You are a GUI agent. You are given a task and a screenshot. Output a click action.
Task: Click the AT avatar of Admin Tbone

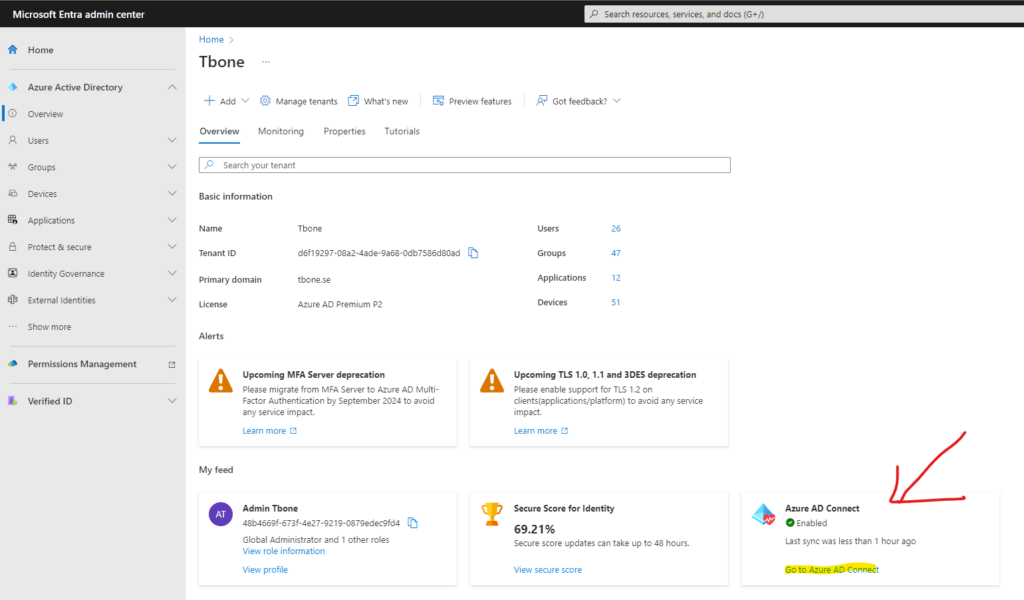pos(221,514)
